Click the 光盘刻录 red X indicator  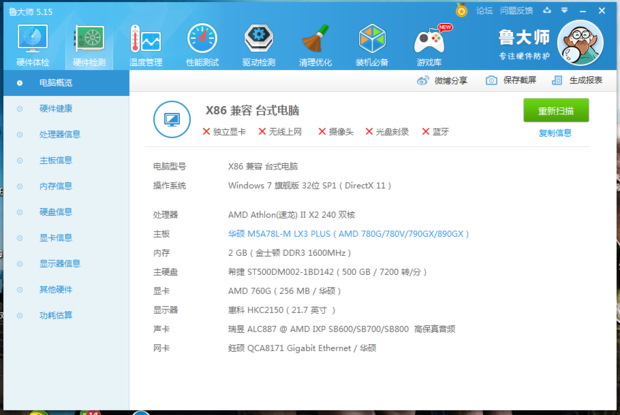(x=369, y=132)
